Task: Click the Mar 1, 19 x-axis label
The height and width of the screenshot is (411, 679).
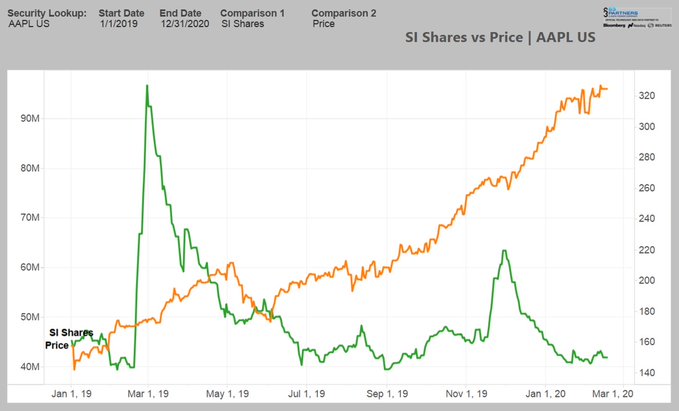Action: [x=145, y=394]
